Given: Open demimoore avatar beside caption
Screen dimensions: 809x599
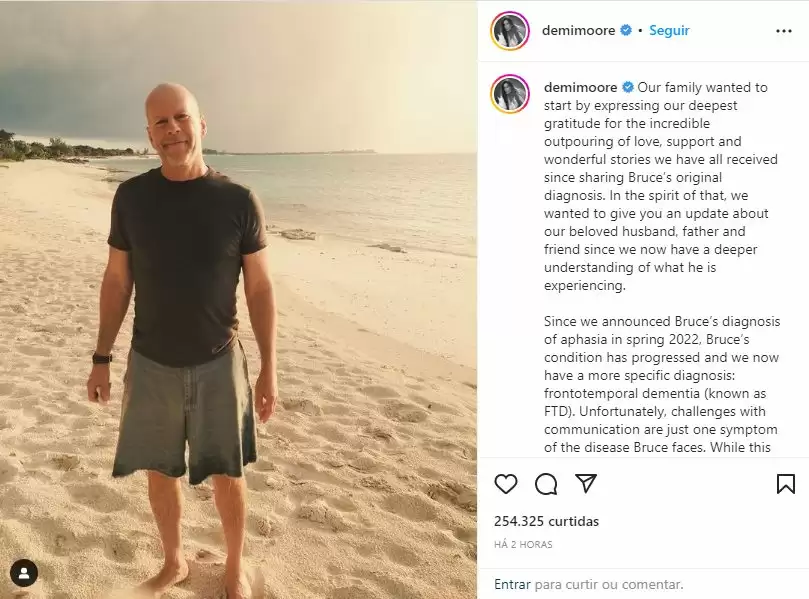Looking at the screenshot, I should 510,94.
